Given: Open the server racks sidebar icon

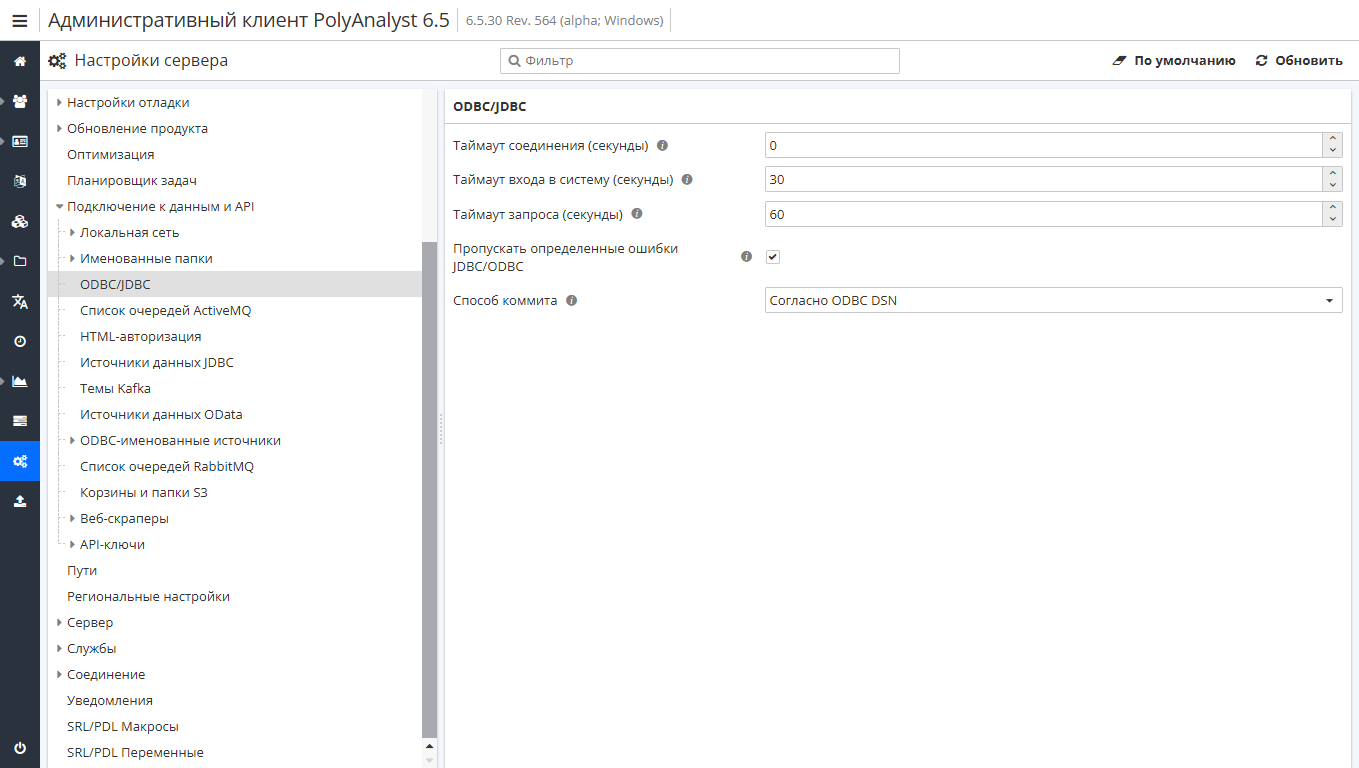Looking at the screenshot, I should 20,421.
